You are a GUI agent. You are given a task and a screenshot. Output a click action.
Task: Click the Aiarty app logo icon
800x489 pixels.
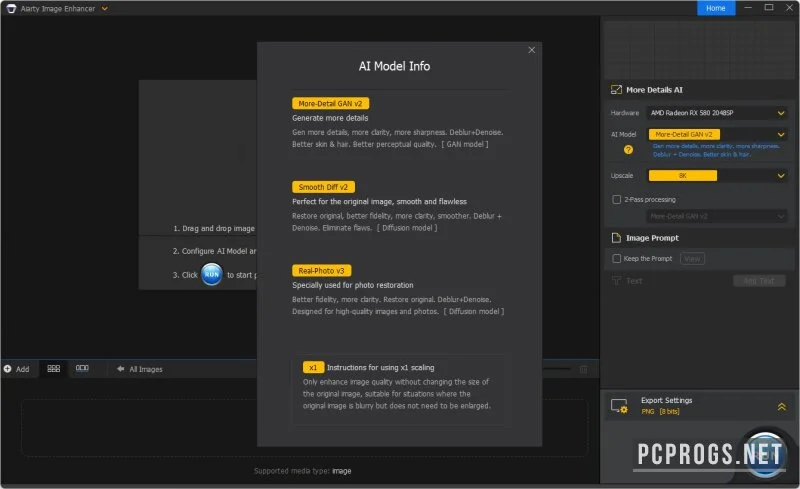click(11, 8)
